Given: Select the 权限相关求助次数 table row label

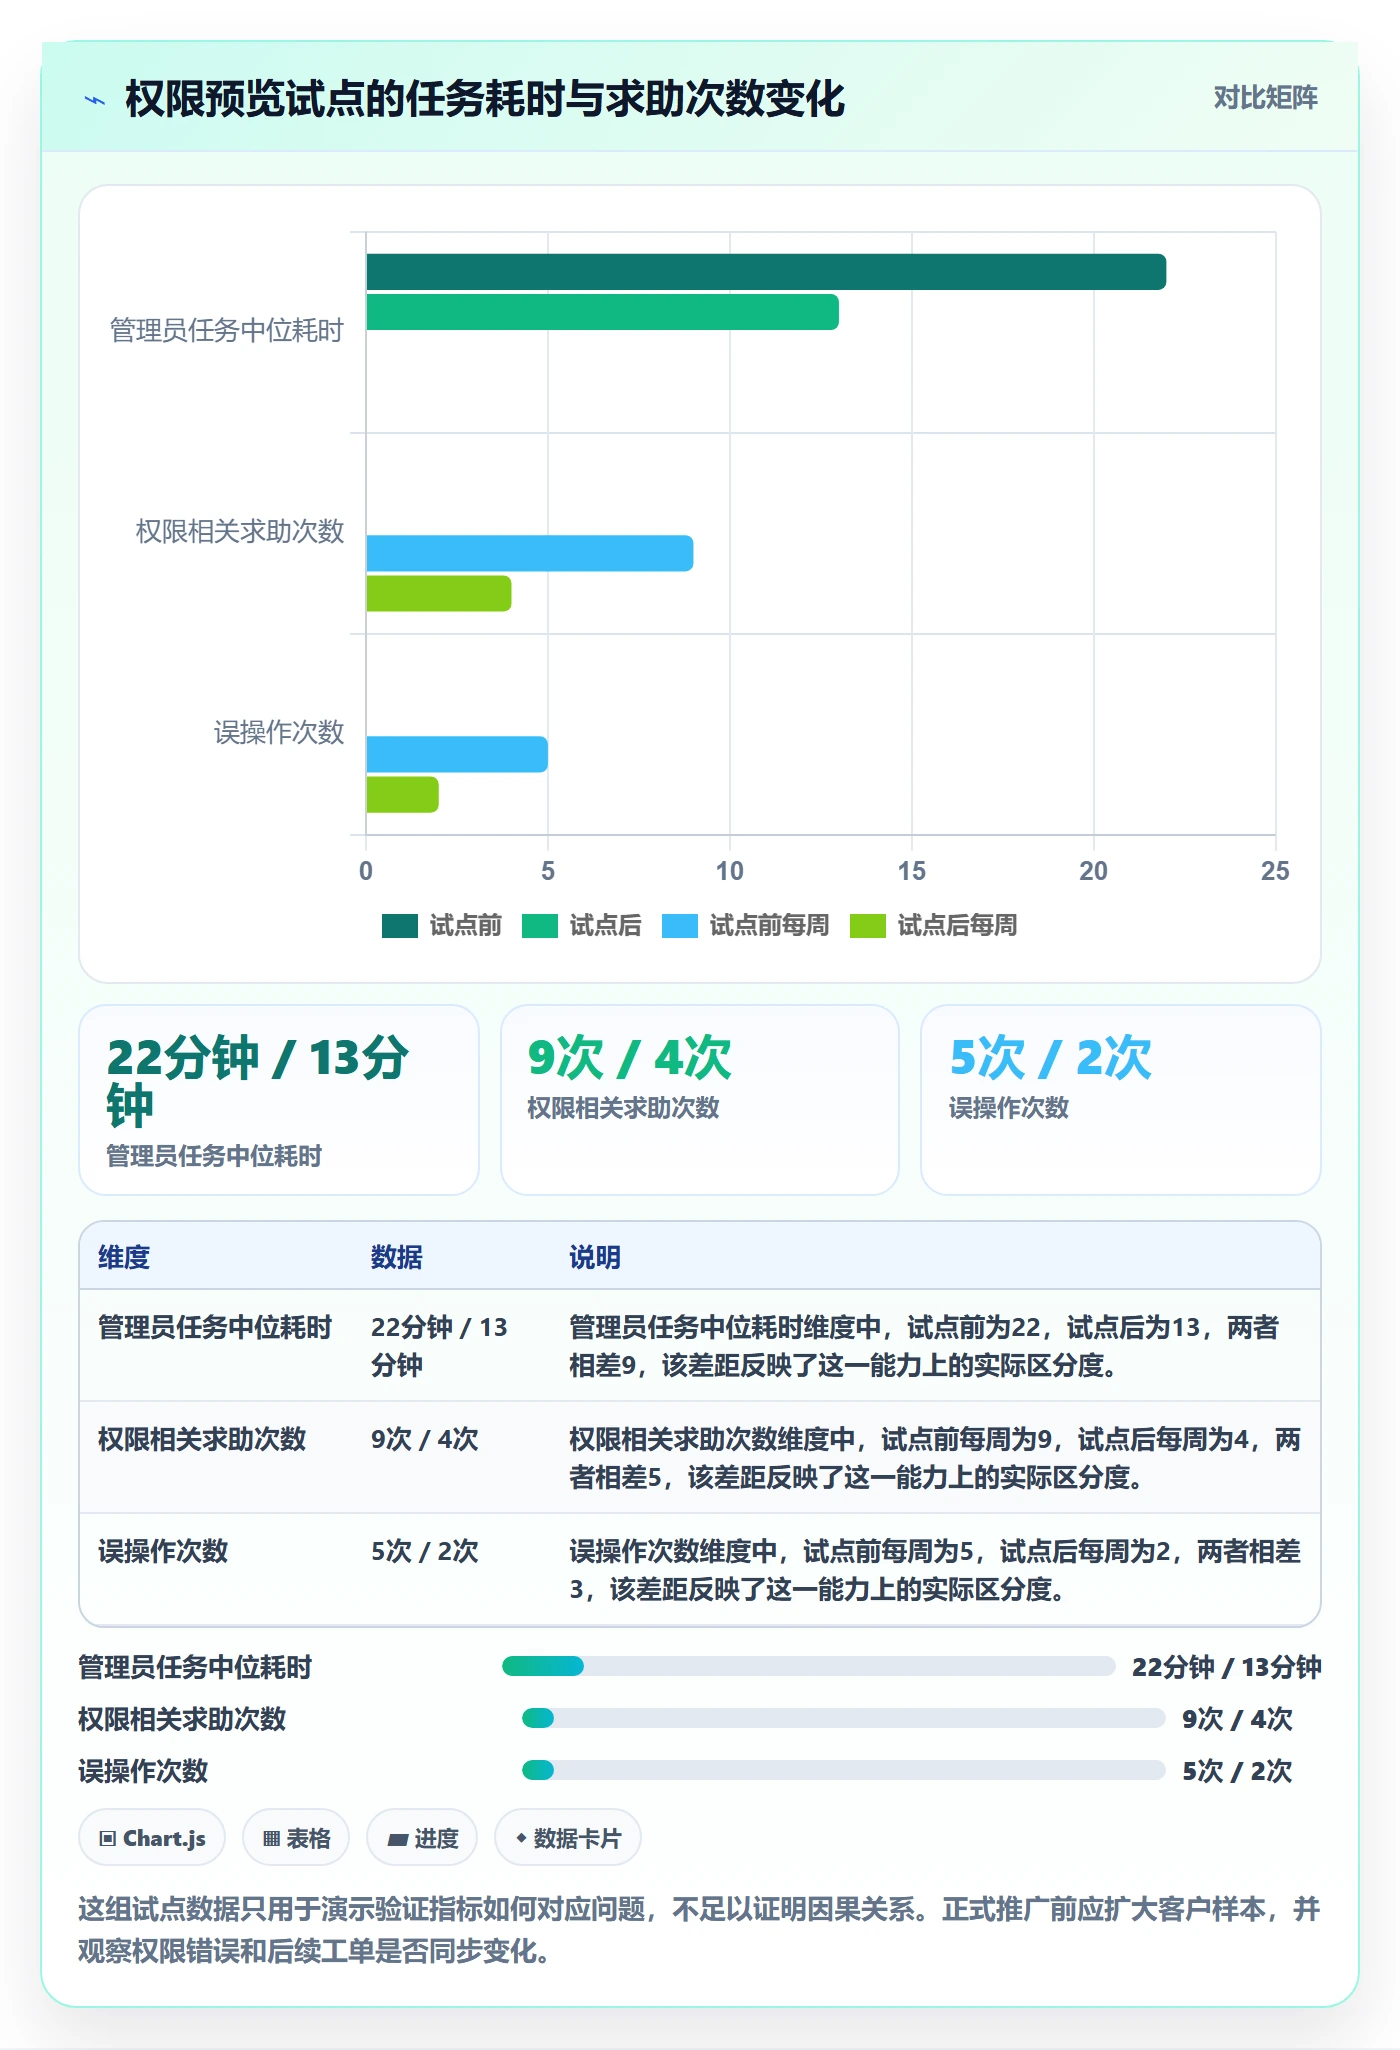Looking at the screenshot, I should pos(202,1439).
